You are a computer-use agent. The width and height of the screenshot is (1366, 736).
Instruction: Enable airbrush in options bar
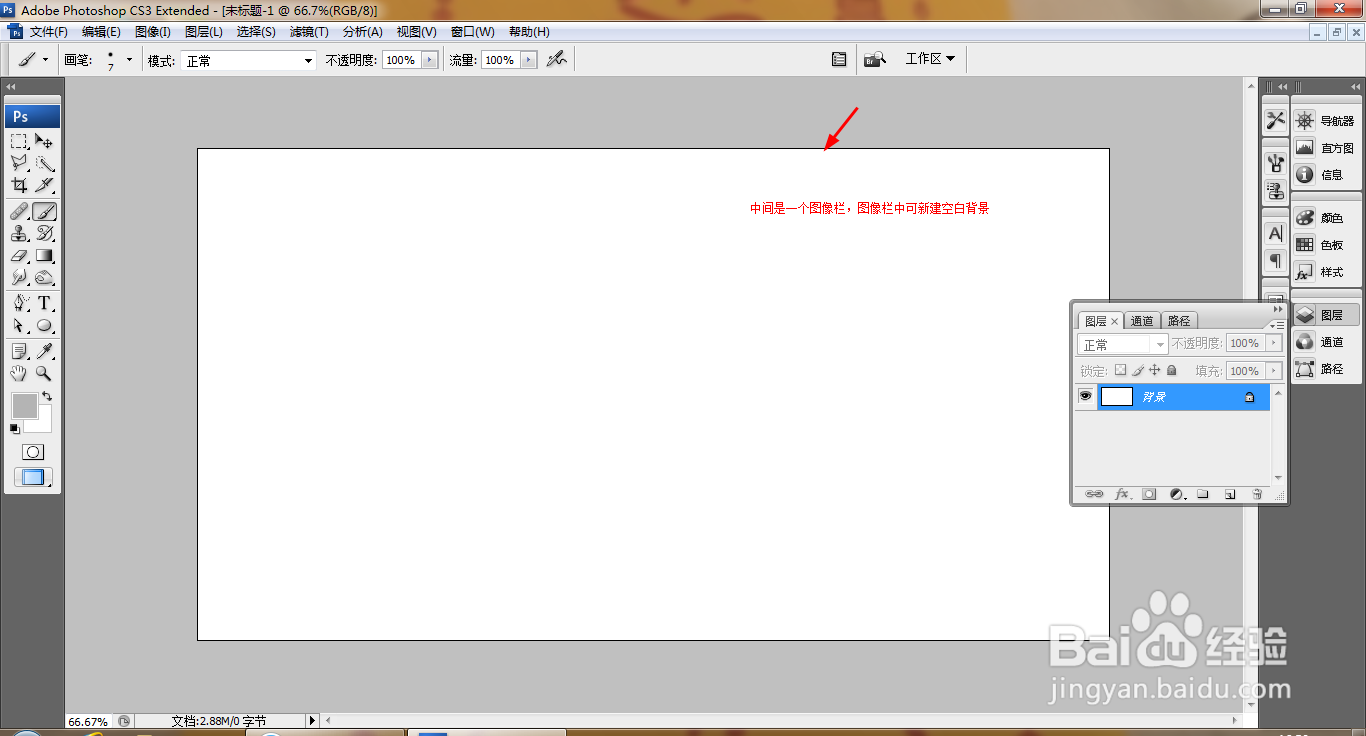coord(557,60)
